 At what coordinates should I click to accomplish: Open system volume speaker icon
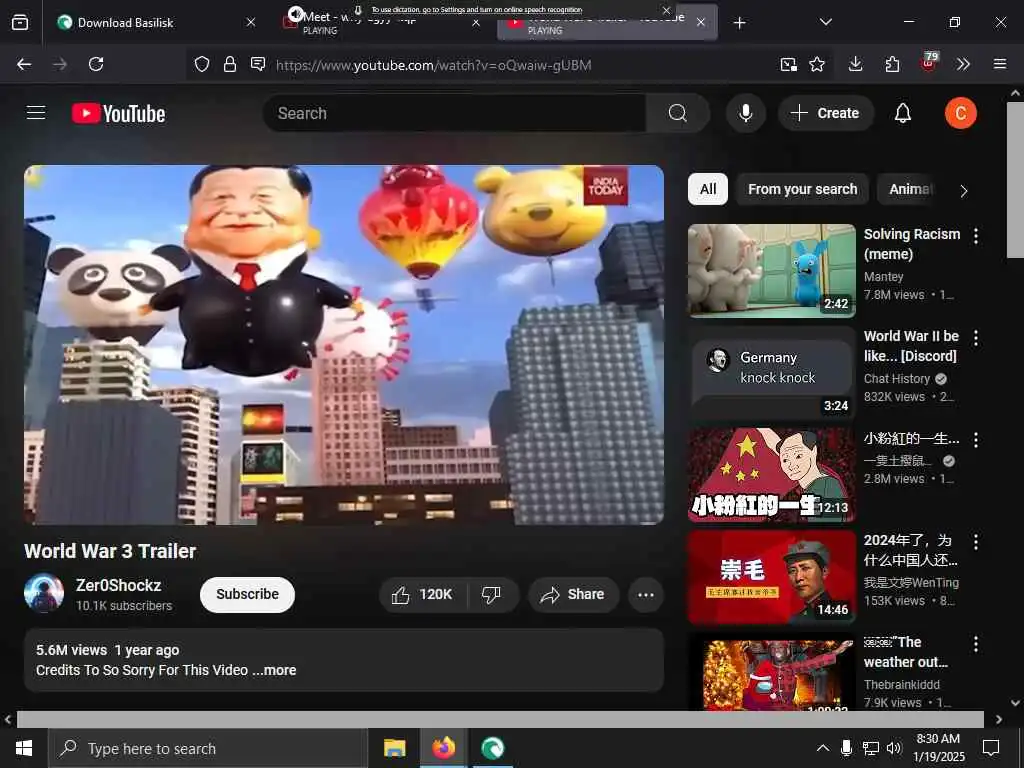pos(894,748)
